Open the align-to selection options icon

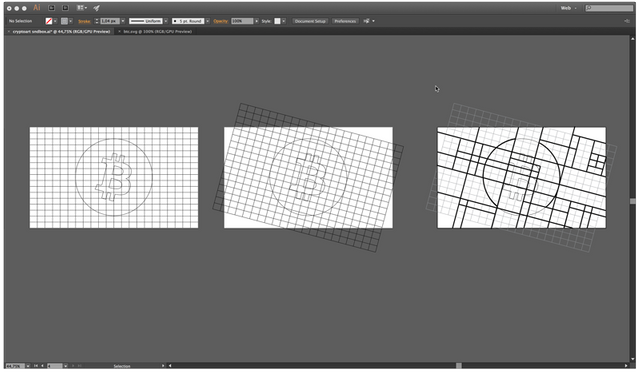click(367, 21)
